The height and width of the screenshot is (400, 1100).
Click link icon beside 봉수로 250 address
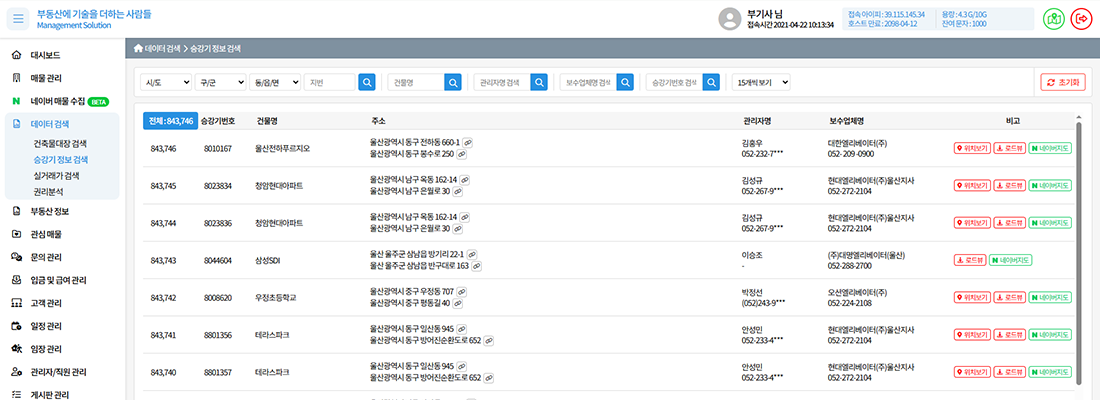point(462,154)
